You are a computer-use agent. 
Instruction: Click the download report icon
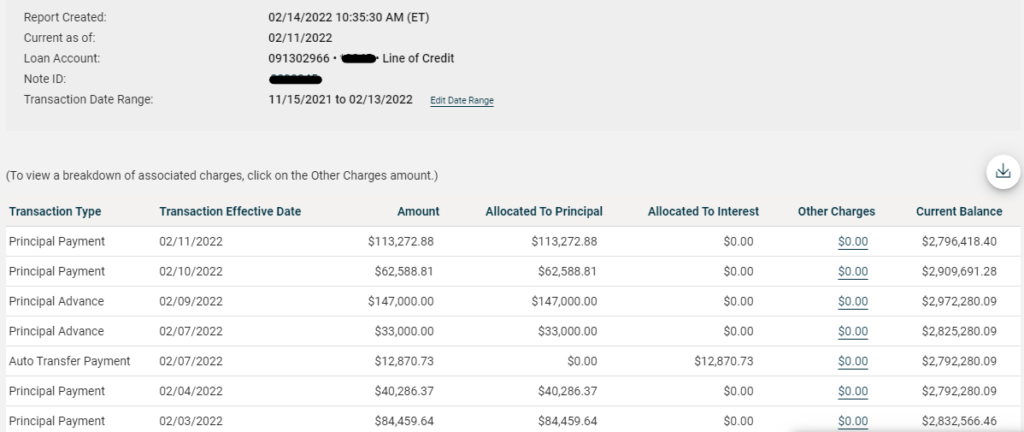pos(1003,172)
